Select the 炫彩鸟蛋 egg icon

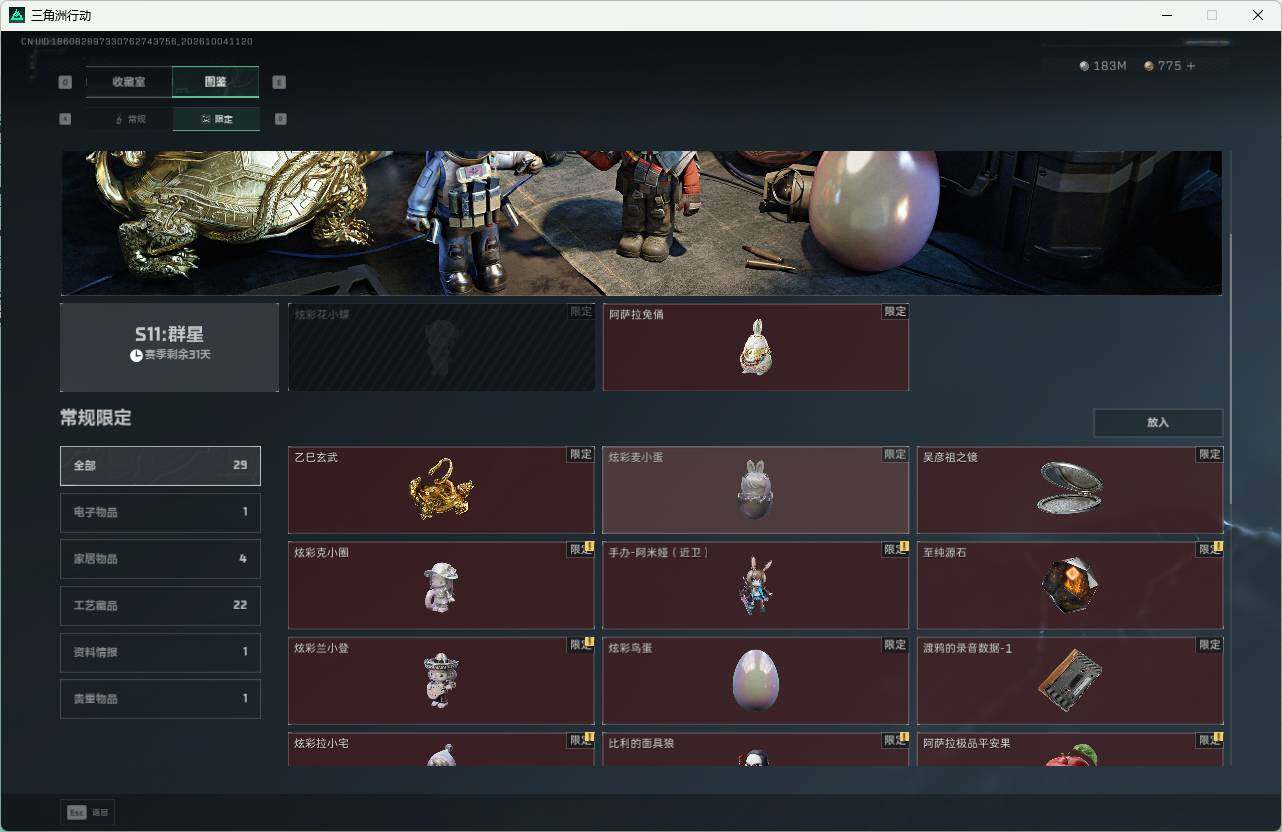coord(756,680)
